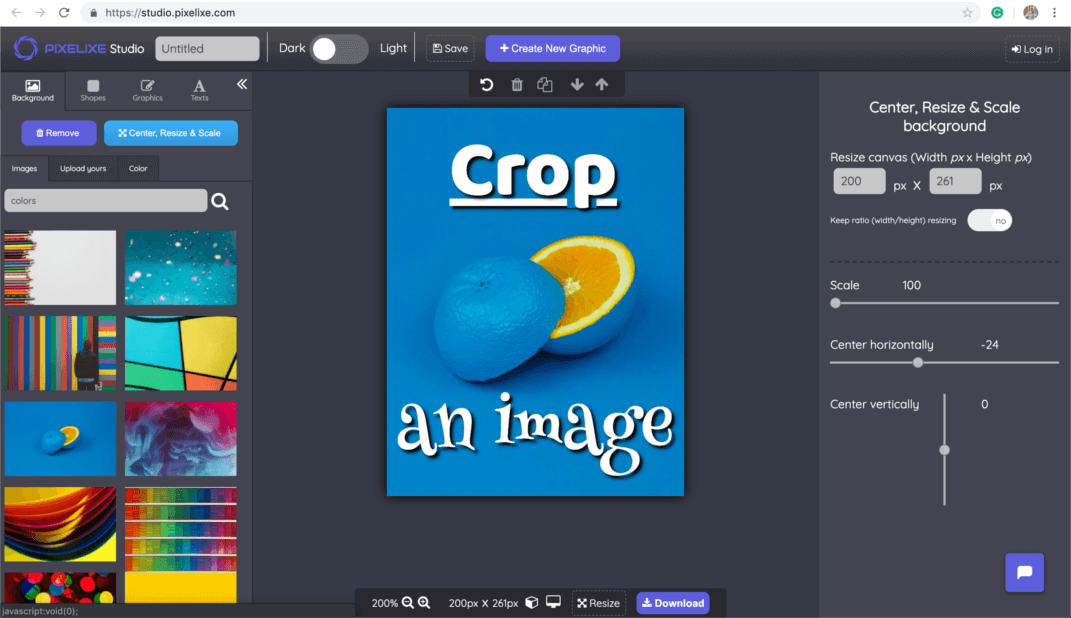
Task: Select the blue orange image thumbnail
Action: [60, 439]
